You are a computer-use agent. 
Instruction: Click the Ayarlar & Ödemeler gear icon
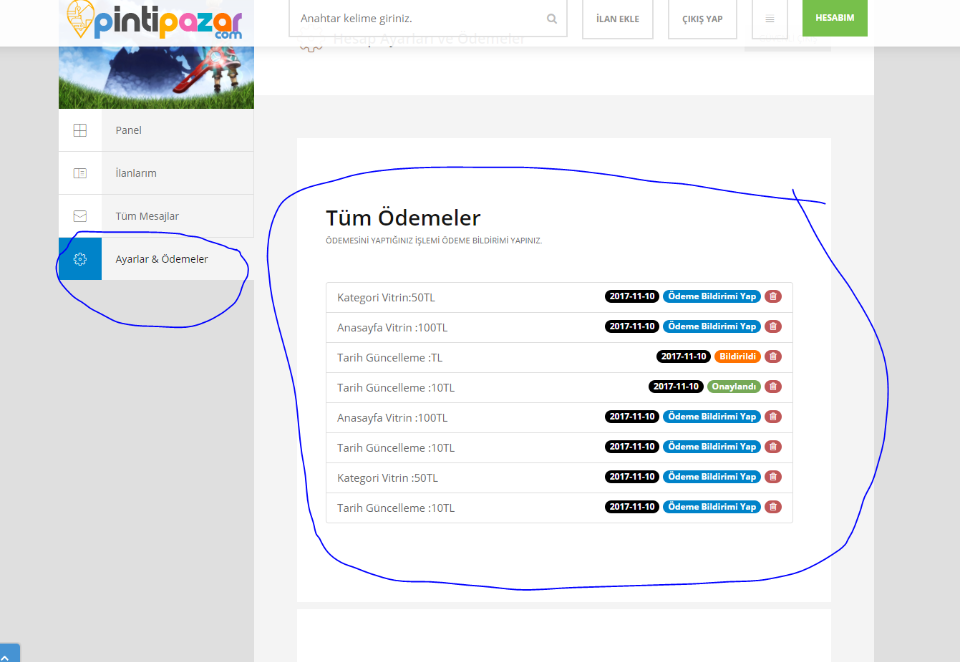coord(80,259)
